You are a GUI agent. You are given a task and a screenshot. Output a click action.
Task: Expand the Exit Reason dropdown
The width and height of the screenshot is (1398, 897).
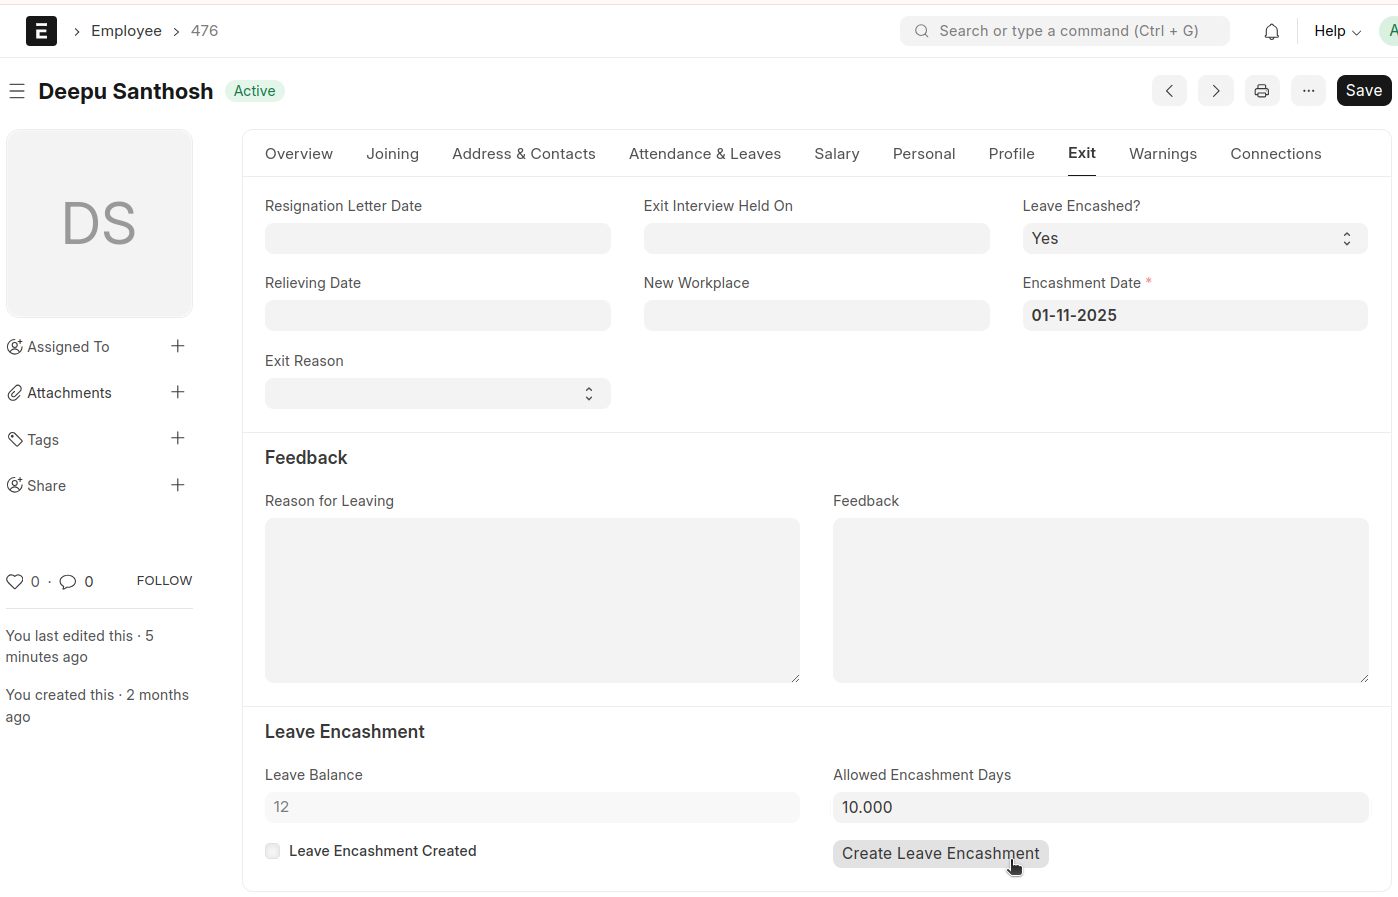click(x=437, y=394)
